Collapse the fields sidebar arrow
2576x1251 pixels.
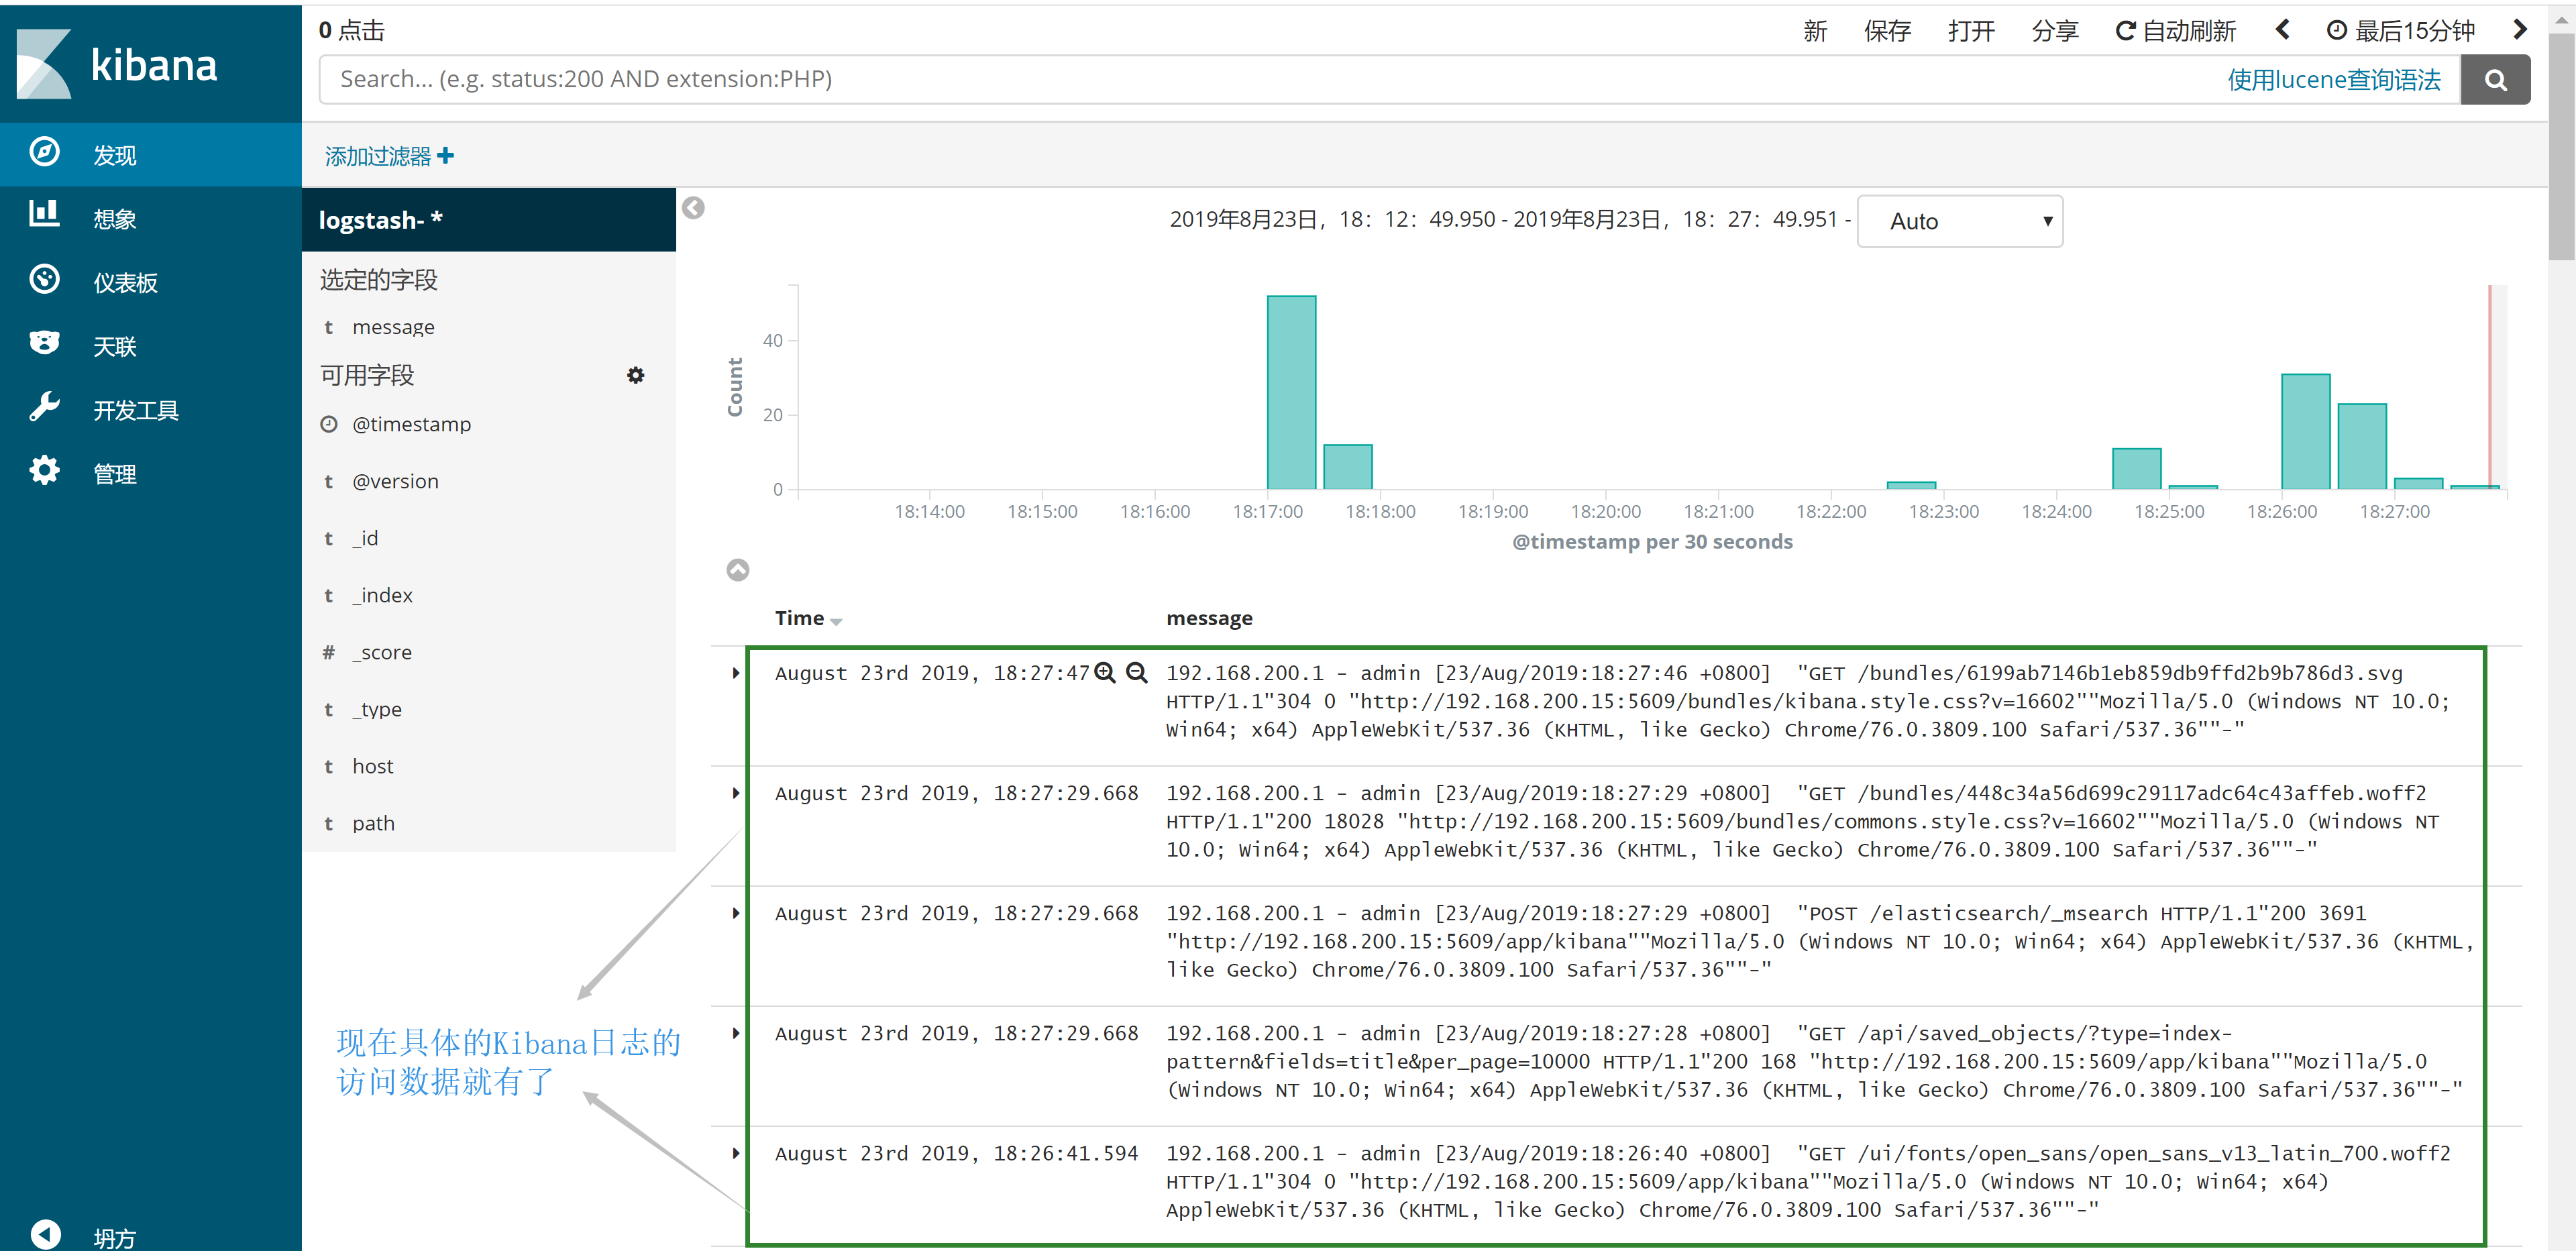(693, 208)
